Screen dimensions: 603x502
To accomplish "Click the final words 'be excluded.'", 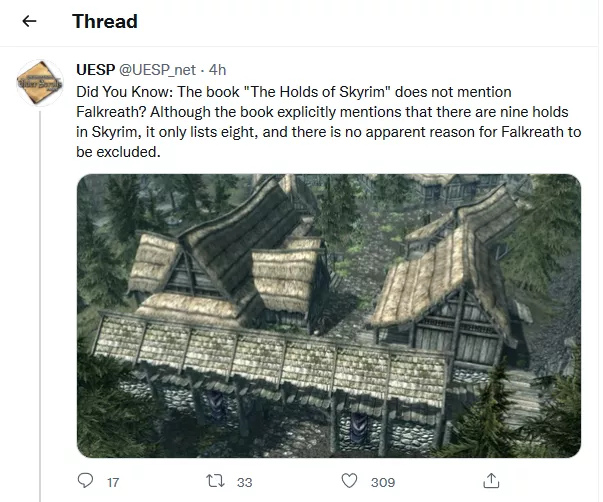I will click(x=118, y=152).
